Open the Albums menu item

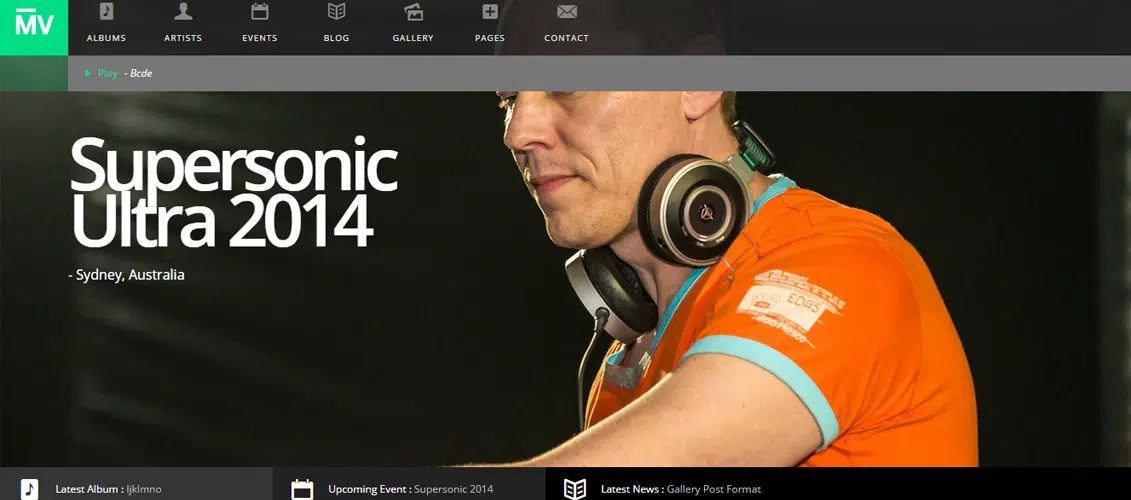pos(106,38)
